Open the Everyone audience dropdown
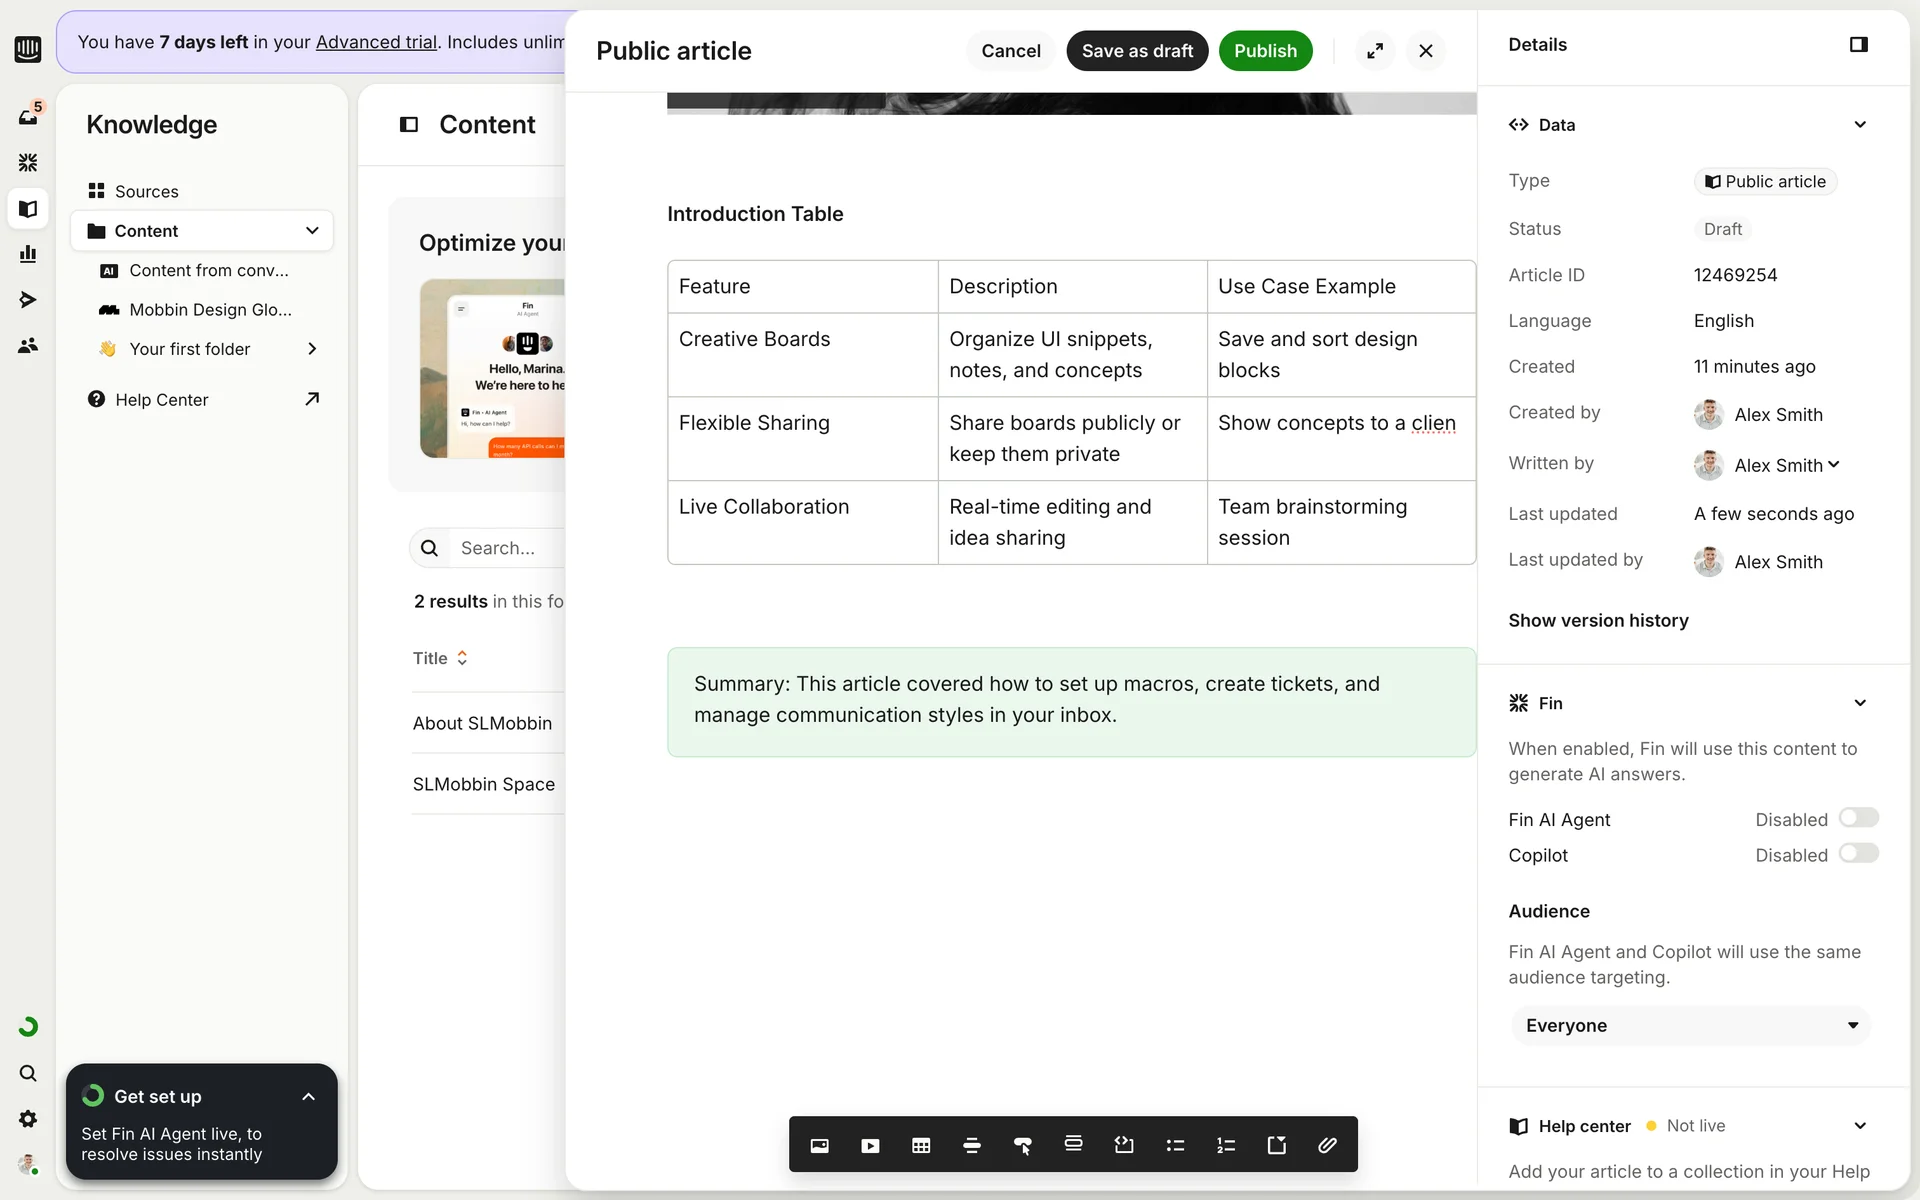 pos(1690,1025)
